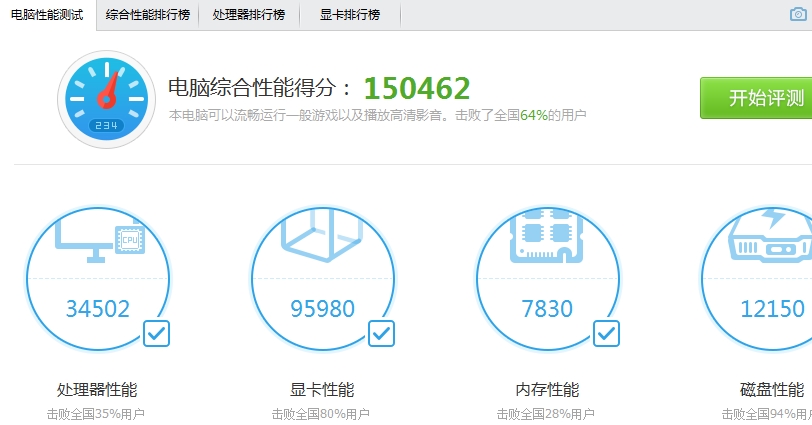
Task: Toggle the 内存性能 test checkbox
Action: coord(606,333)
